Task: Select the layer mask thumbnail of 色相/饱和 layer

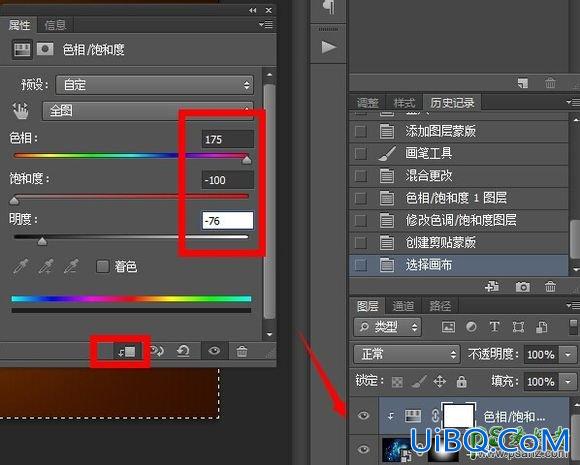Action: click(x=458, y=416)
